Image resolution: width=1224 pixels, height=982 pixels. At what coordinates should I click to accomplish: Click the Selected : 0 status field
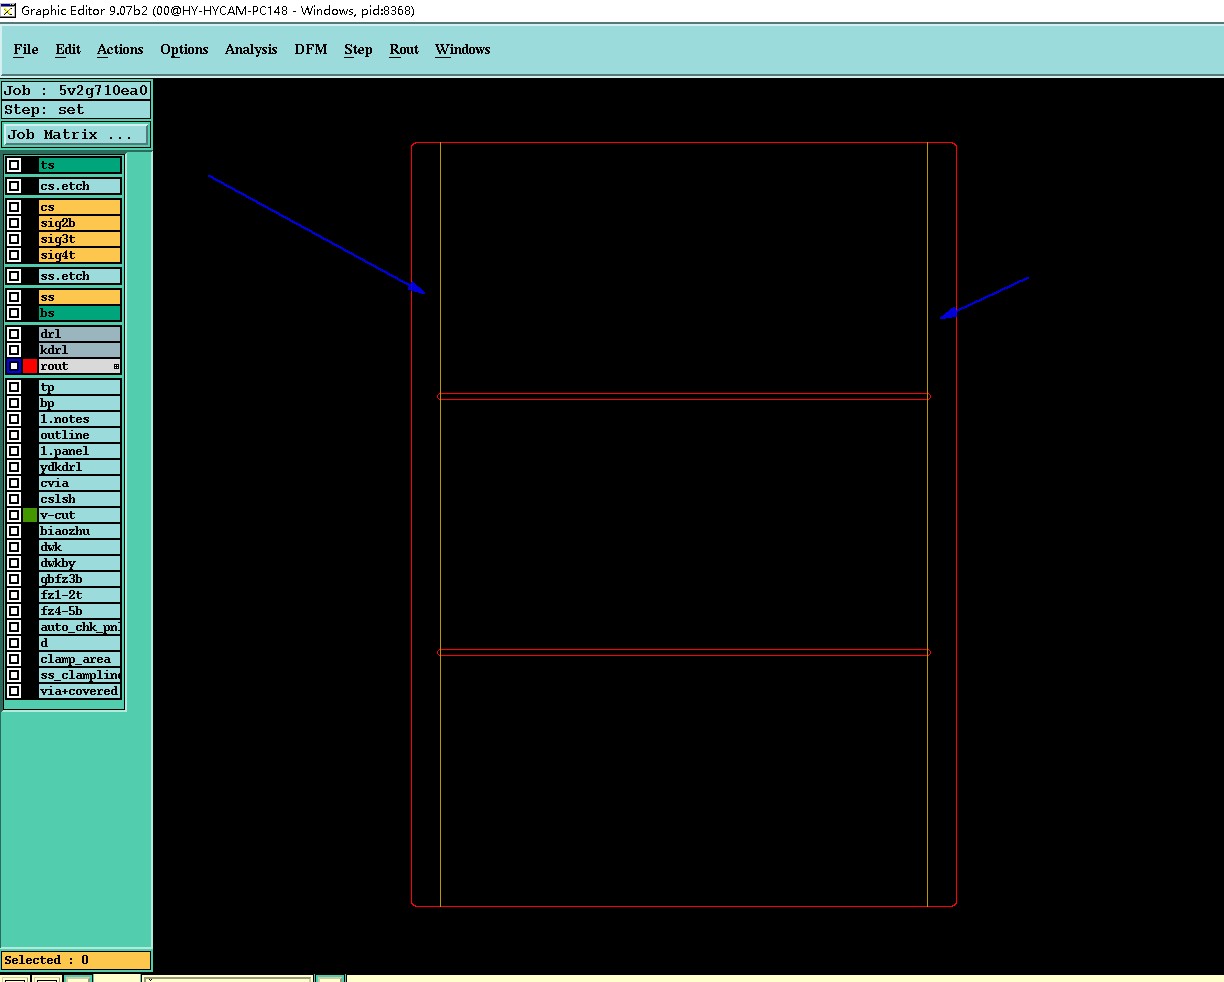(76, 960)
